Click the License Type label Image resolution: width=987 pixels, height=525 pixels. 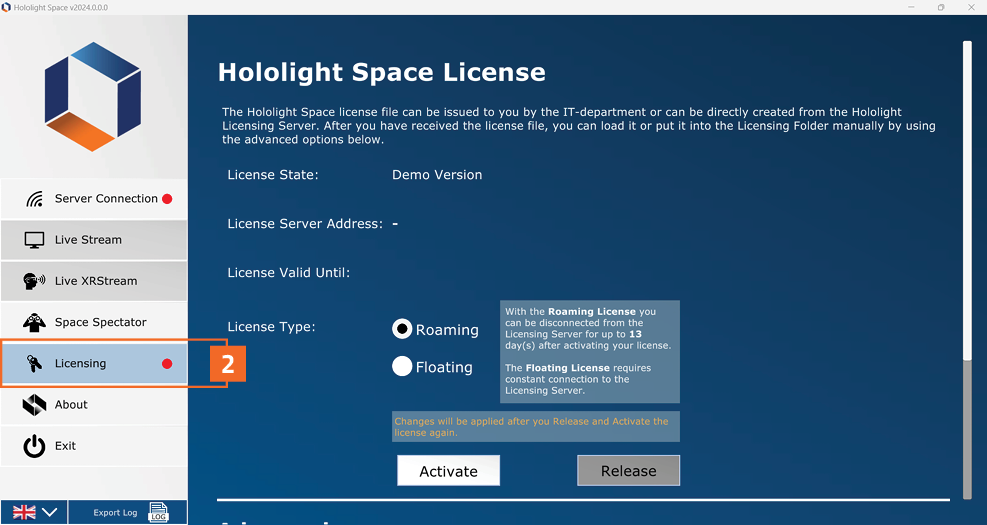tap(271, 327)
